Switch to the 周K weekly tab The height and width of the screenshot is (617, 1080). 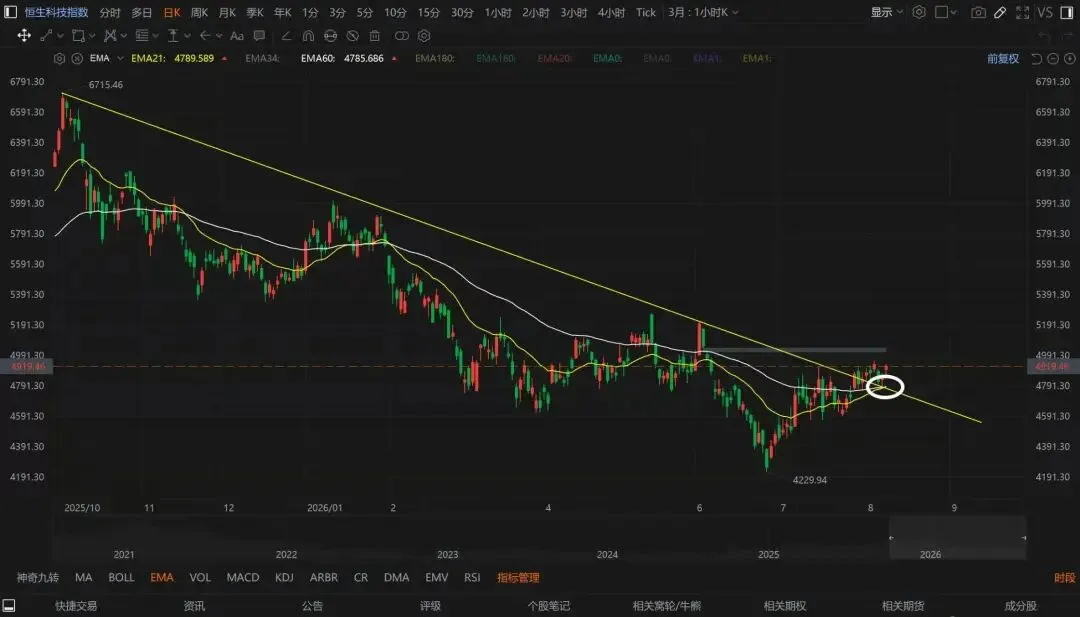pos(199,12)
